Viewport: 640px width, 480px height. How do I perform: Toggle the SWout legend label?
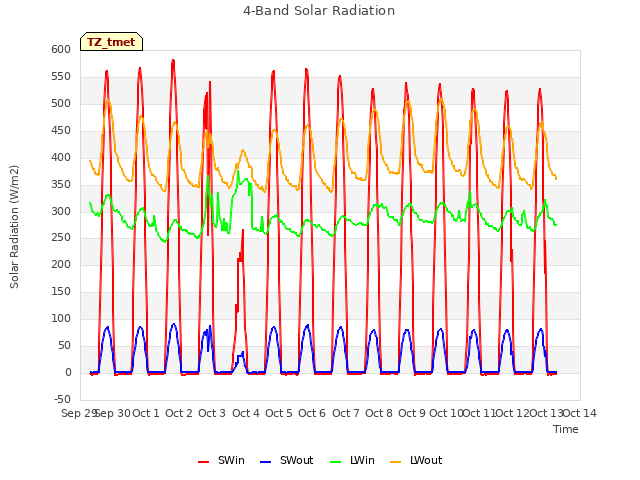pyautogui.click(x=296, y=460)
